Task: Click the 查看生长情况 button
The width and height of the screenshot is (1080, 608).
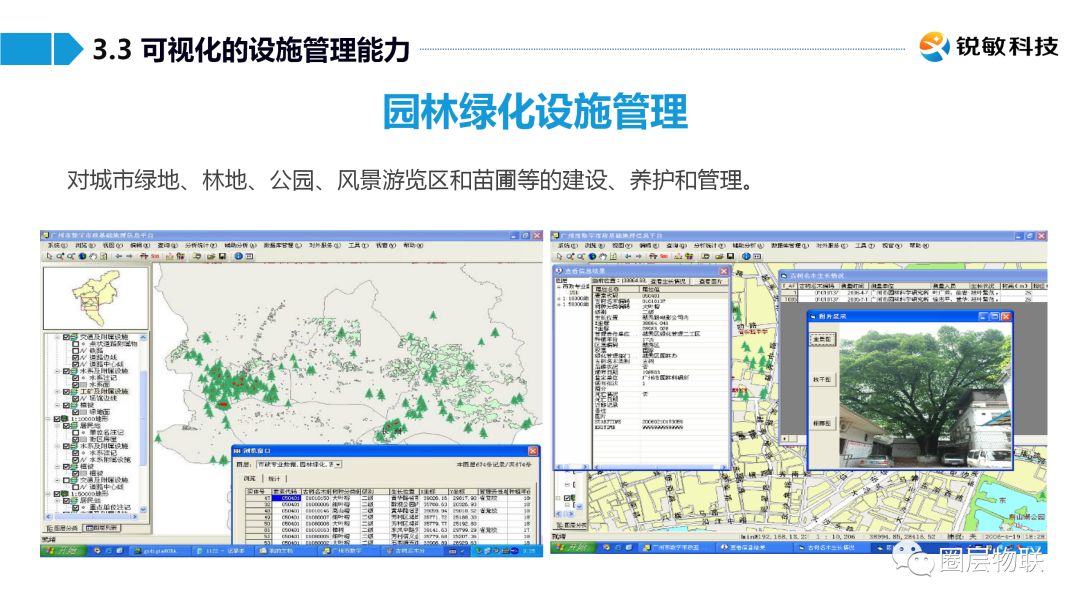Action: (x=668, y=282)
